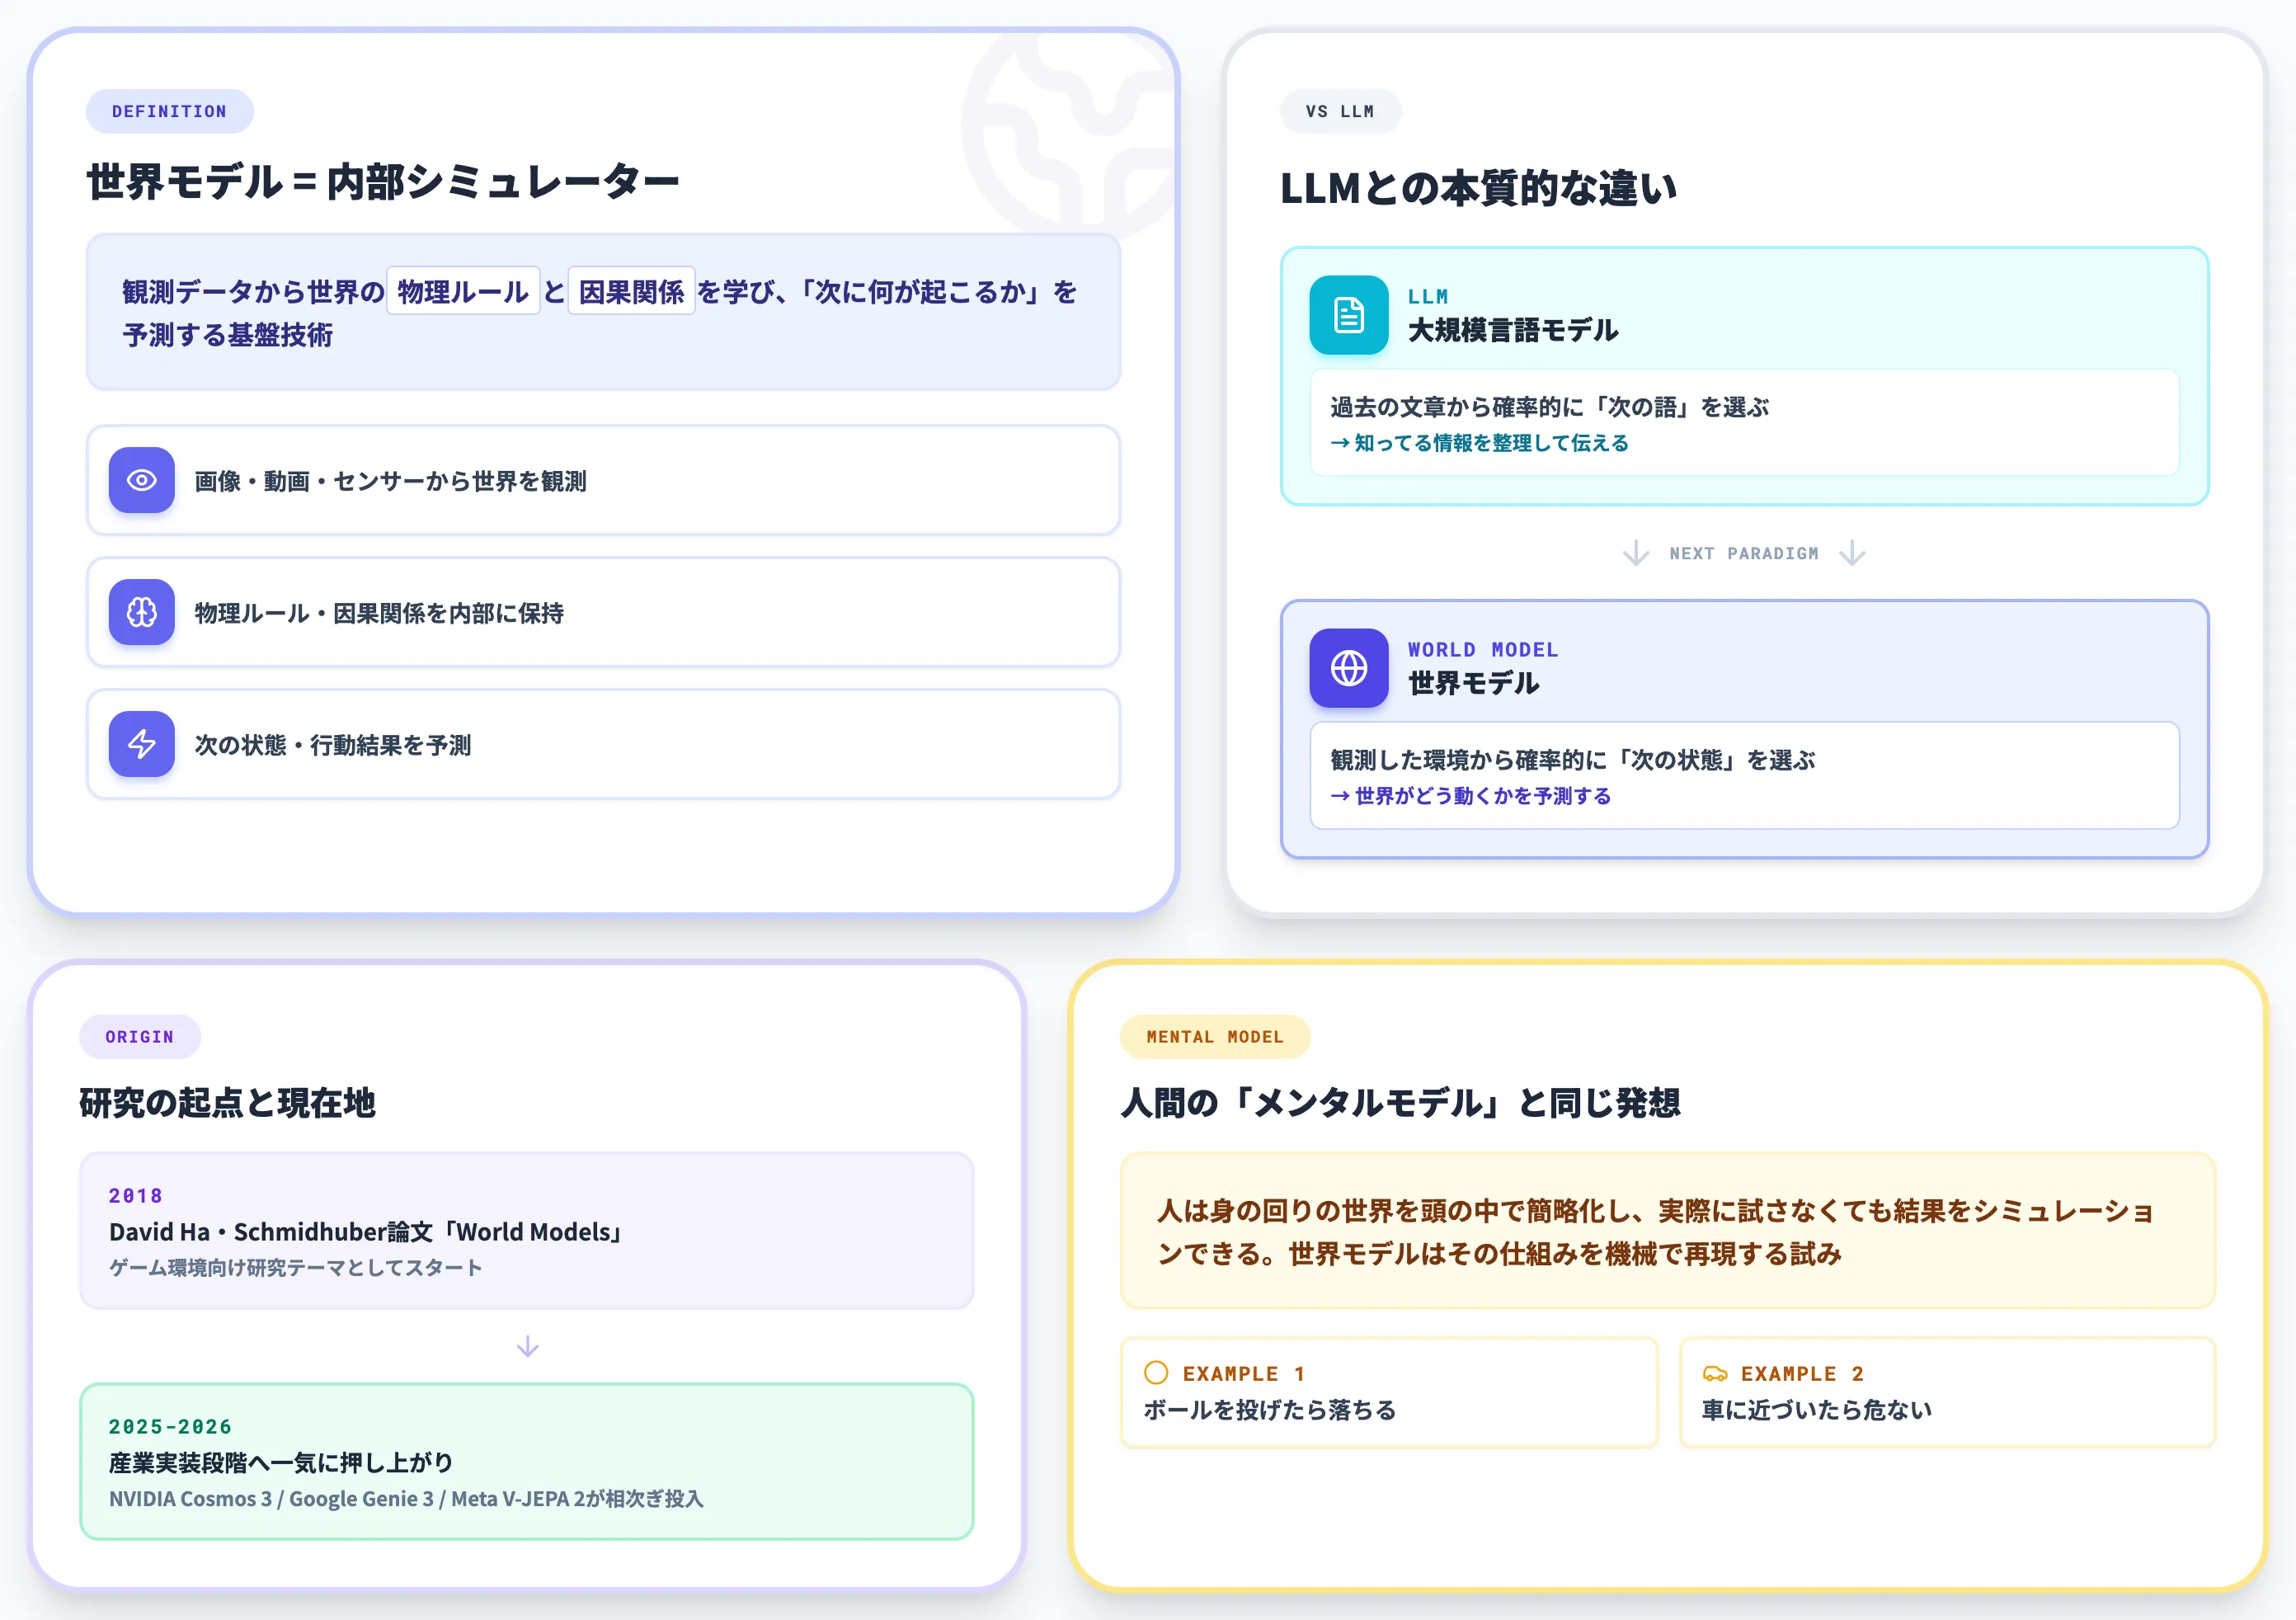Click the heading LLMとの本質的な違い
The width and height of the screenshot is (2296, 1620).
point(1478,188)
